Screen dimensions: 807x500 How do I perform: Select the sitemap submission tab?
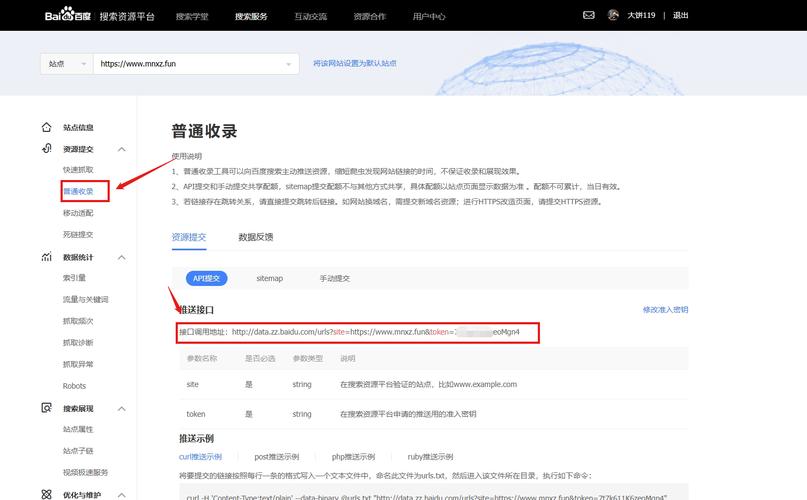click(x=269, y=278)
